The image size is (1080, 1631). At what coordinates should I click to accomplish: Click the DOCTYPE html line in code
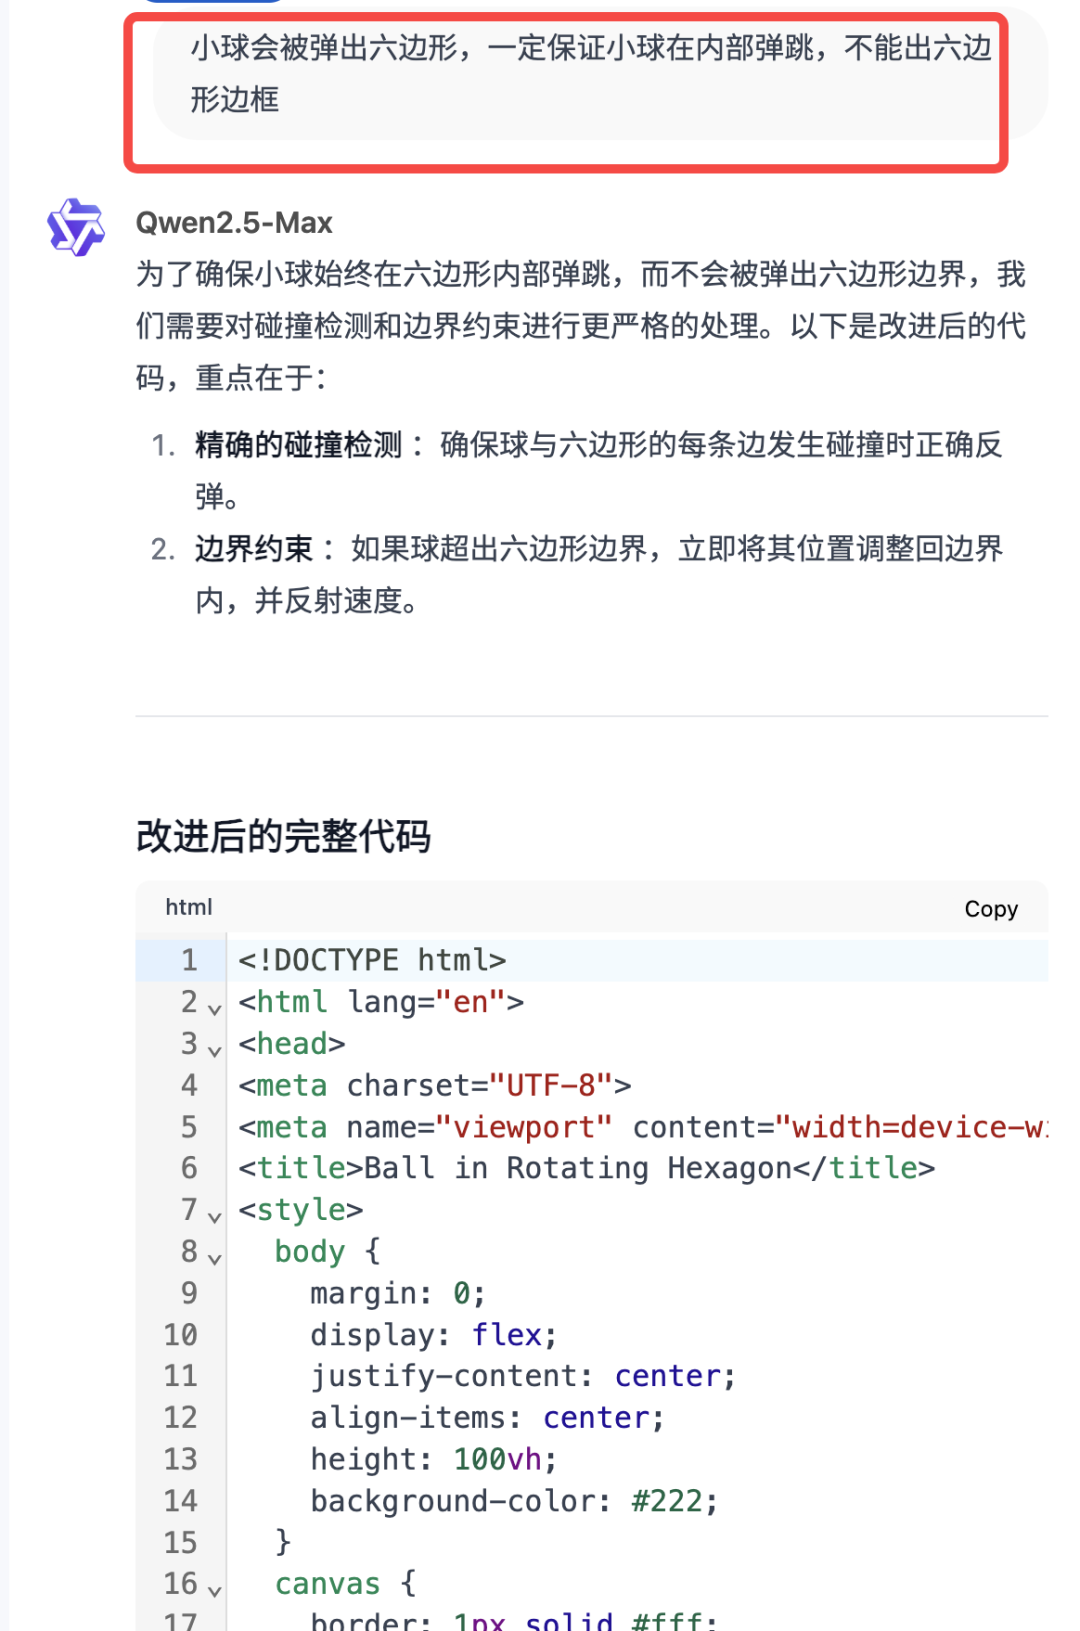pos(372,960)
